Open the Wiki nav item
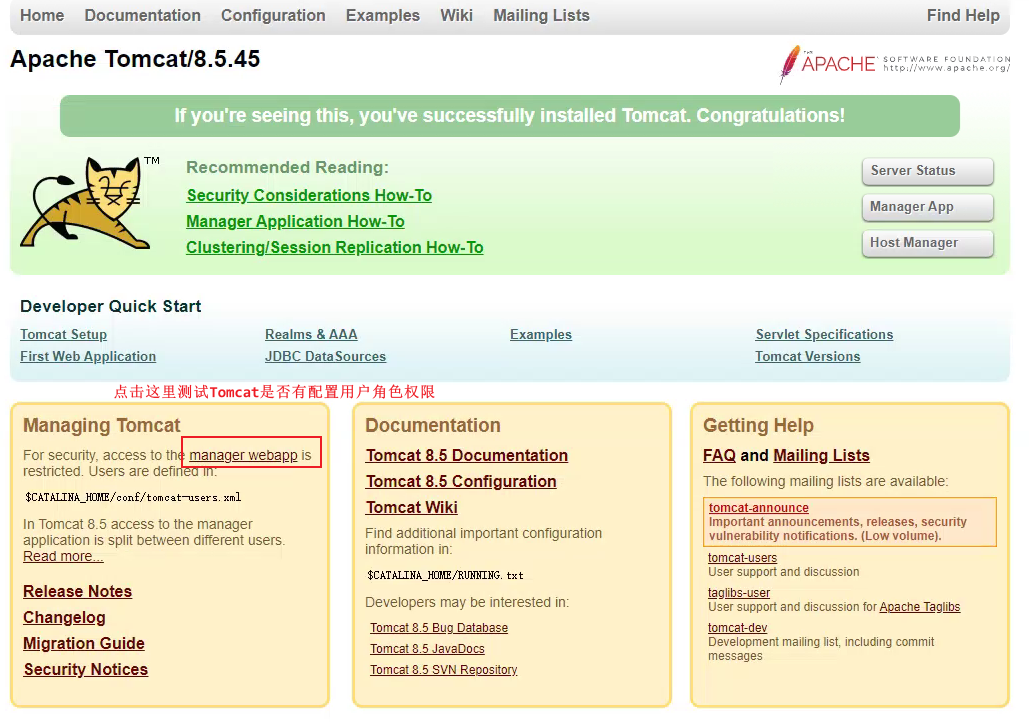 tap(456, 15)
